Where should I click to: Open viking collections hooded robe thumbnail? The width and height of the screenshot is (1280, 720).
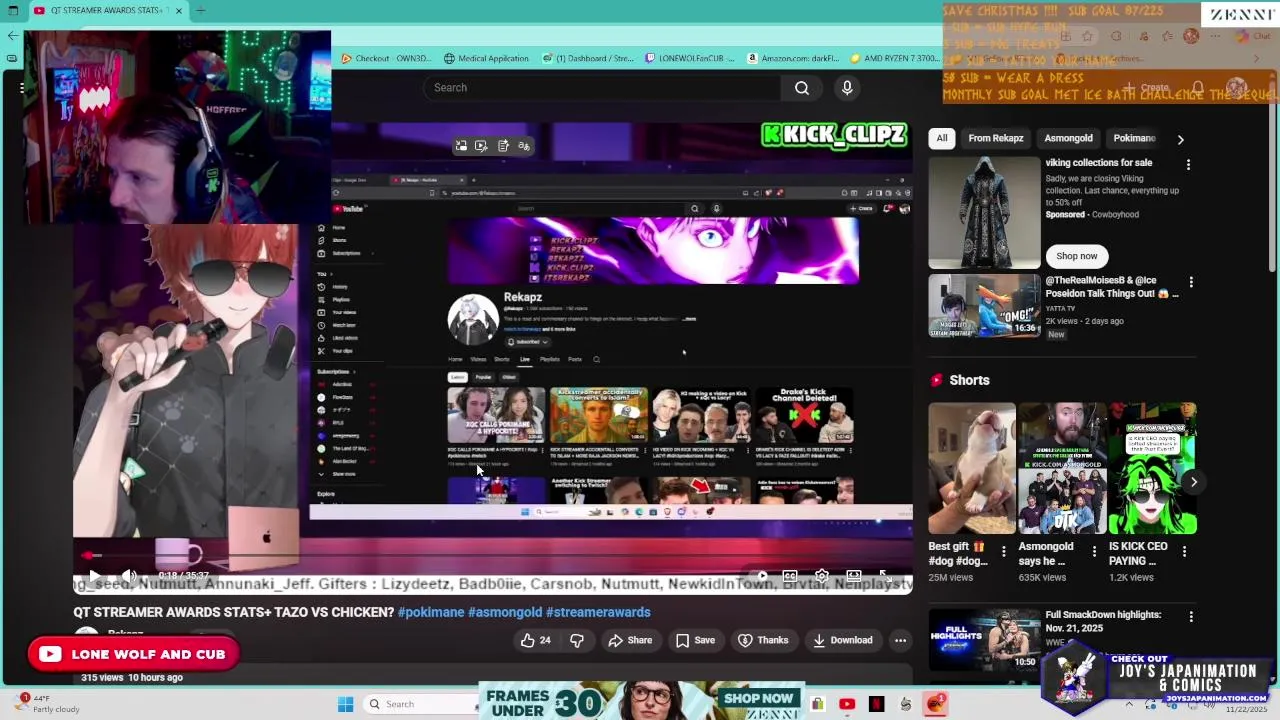tap(984, 212)
